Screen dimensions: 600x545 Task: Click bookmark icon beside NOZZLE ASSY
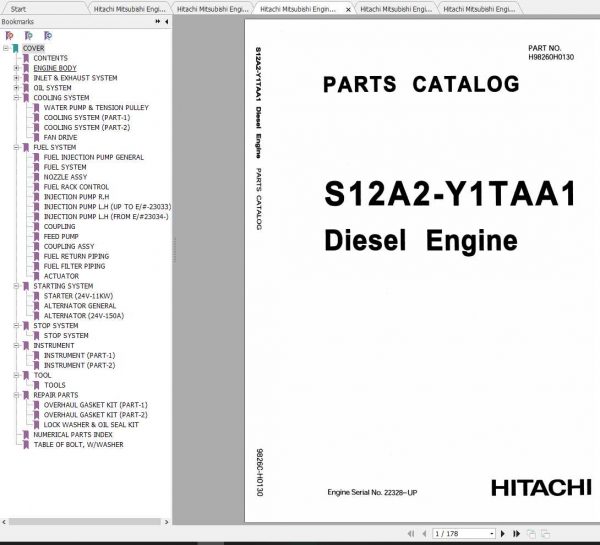(36, 177)
